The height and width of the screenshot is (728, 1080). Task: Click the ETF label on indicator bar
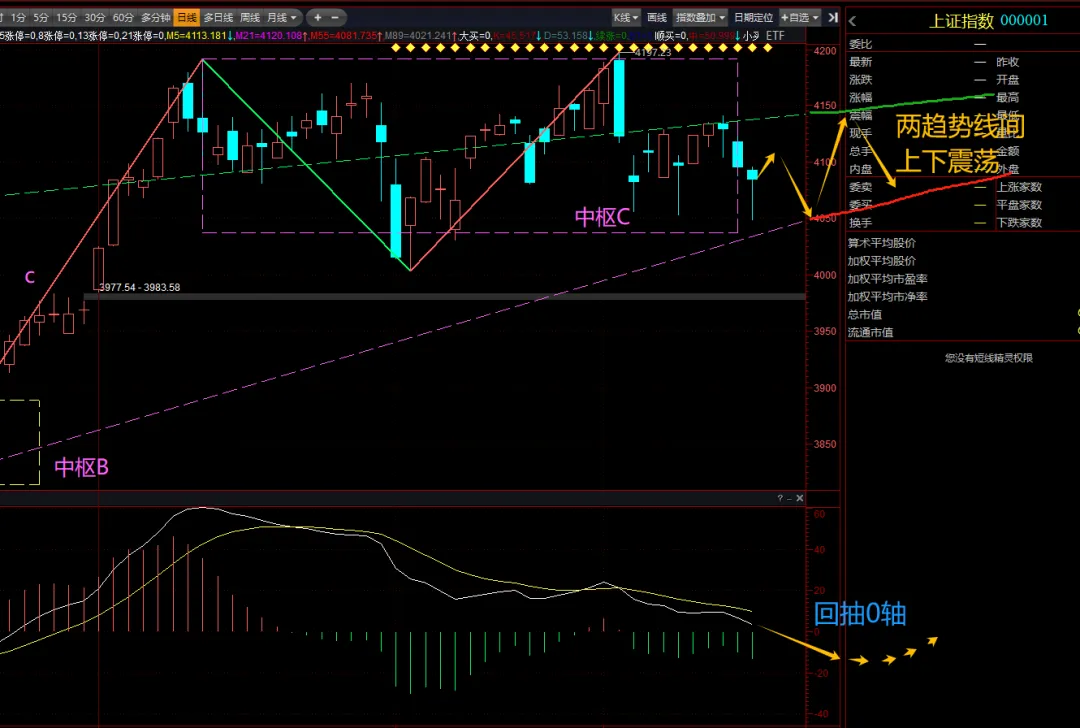point(775,35)
